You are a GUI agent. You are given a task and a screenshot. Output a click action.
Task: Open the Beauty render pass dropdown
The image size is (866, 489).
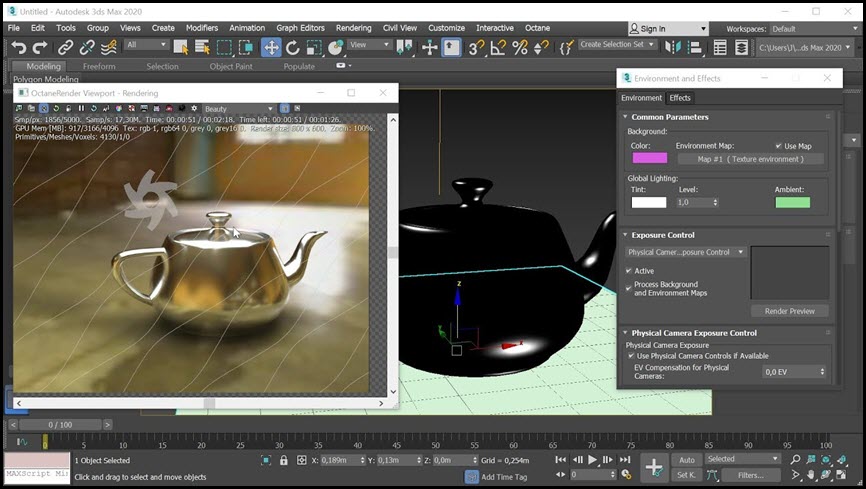coord(238,109)
